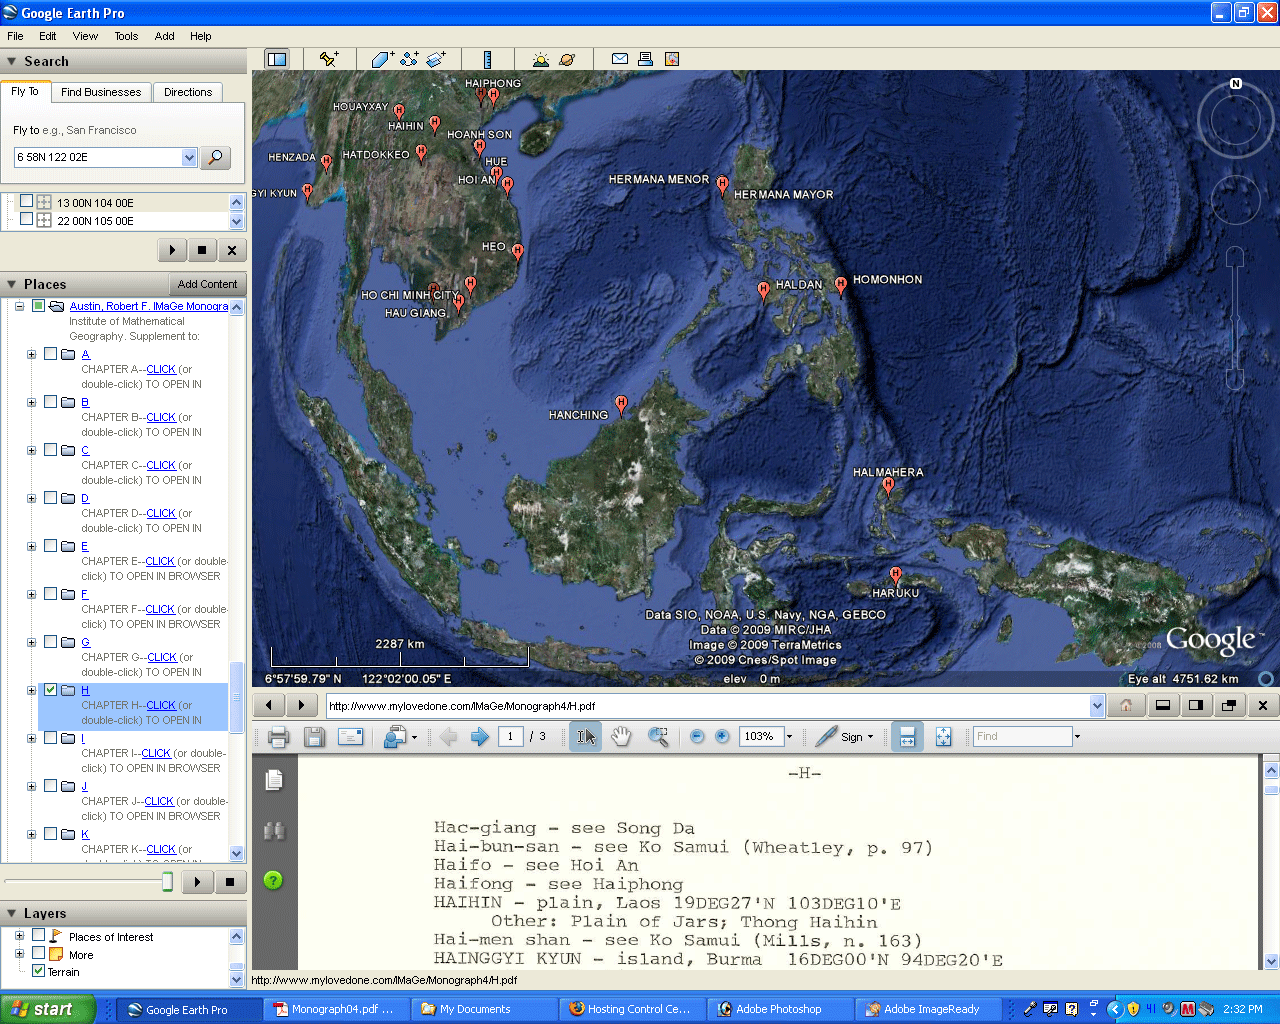Collapse the Places panel header triangle
The image size is (1280, 1024).
[12, 284]
